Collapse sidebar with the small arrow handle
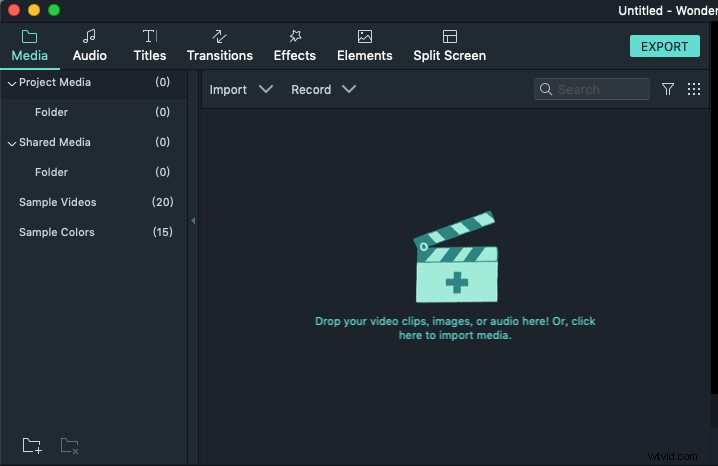Image resolution: width=718 pixels, height=466 pixels. 193,221
